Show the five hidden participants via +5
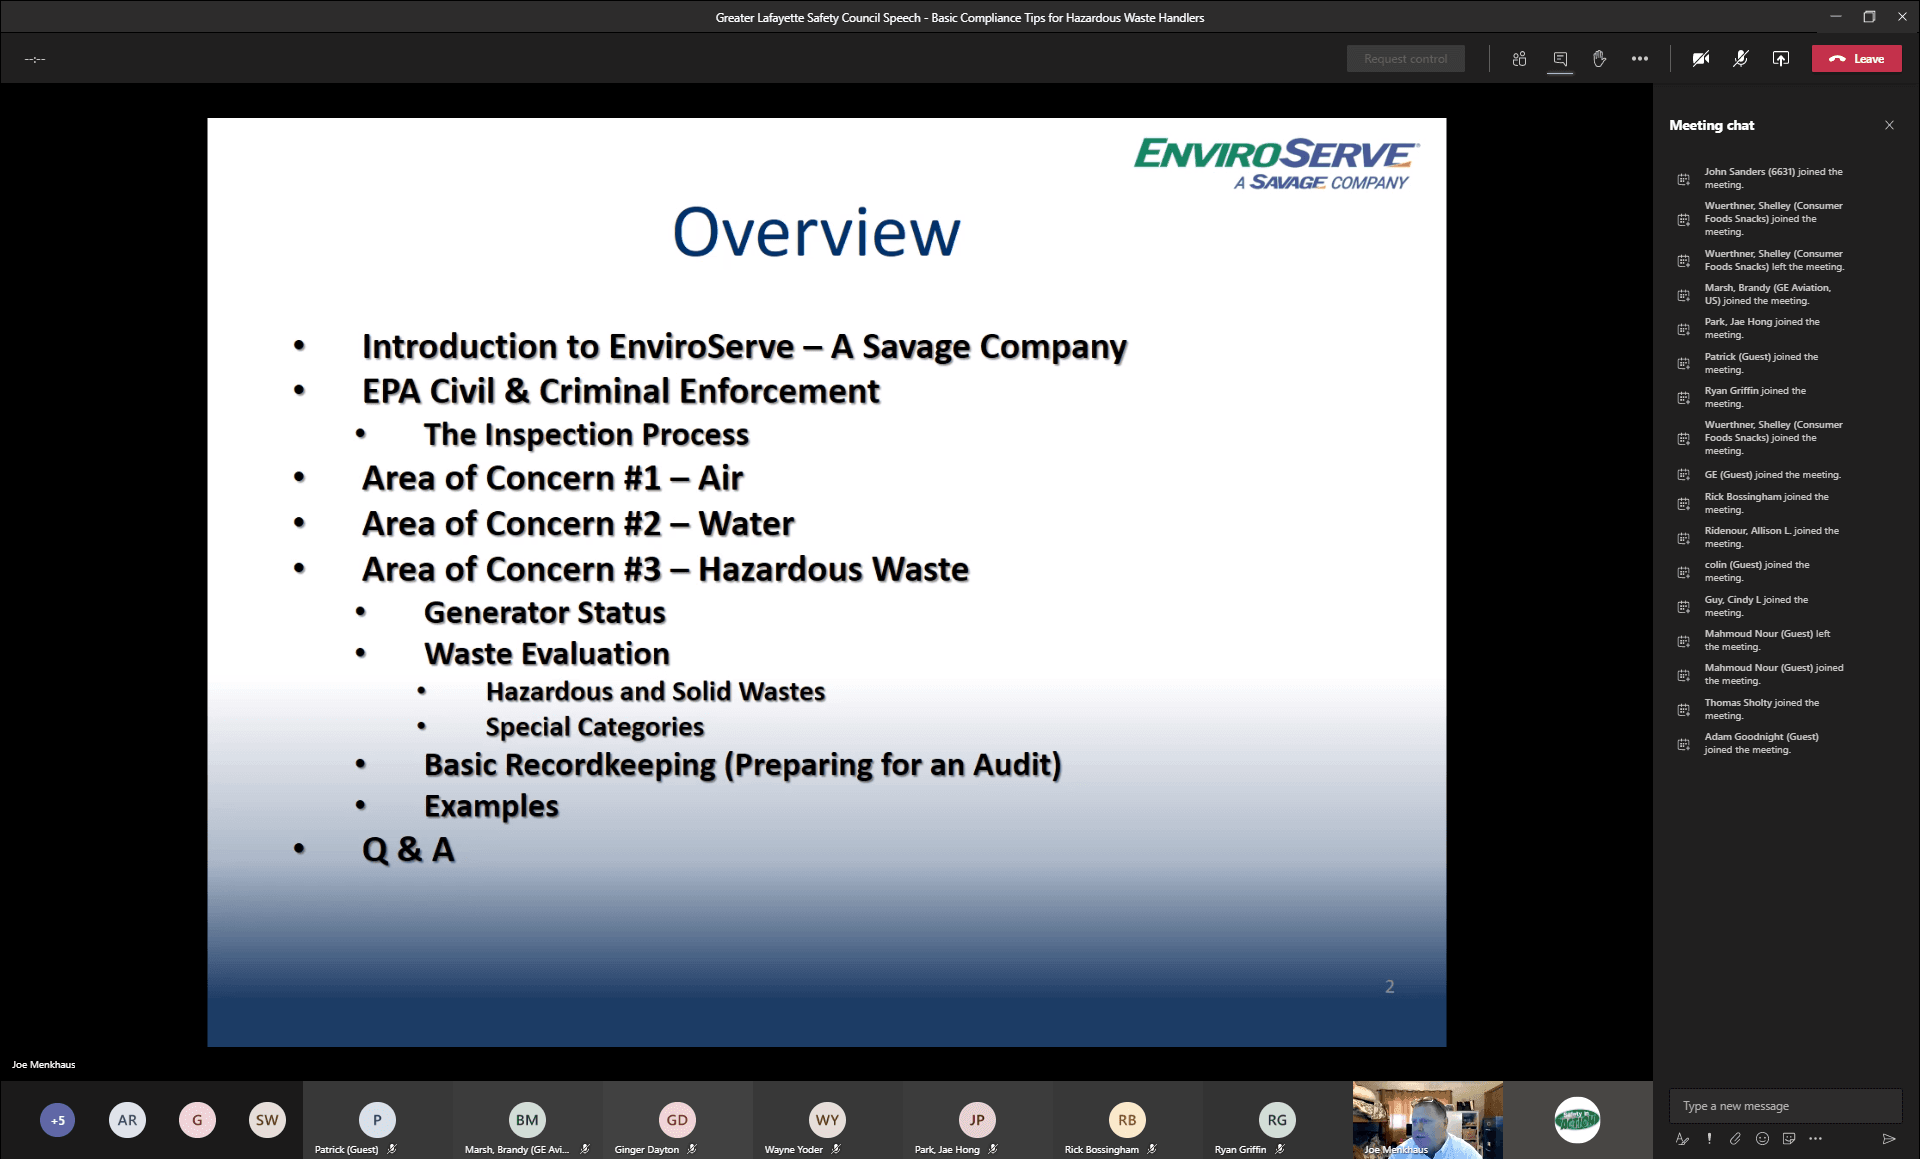The height and width of the screenshot is (1159, 1920). pos(57,1120)
